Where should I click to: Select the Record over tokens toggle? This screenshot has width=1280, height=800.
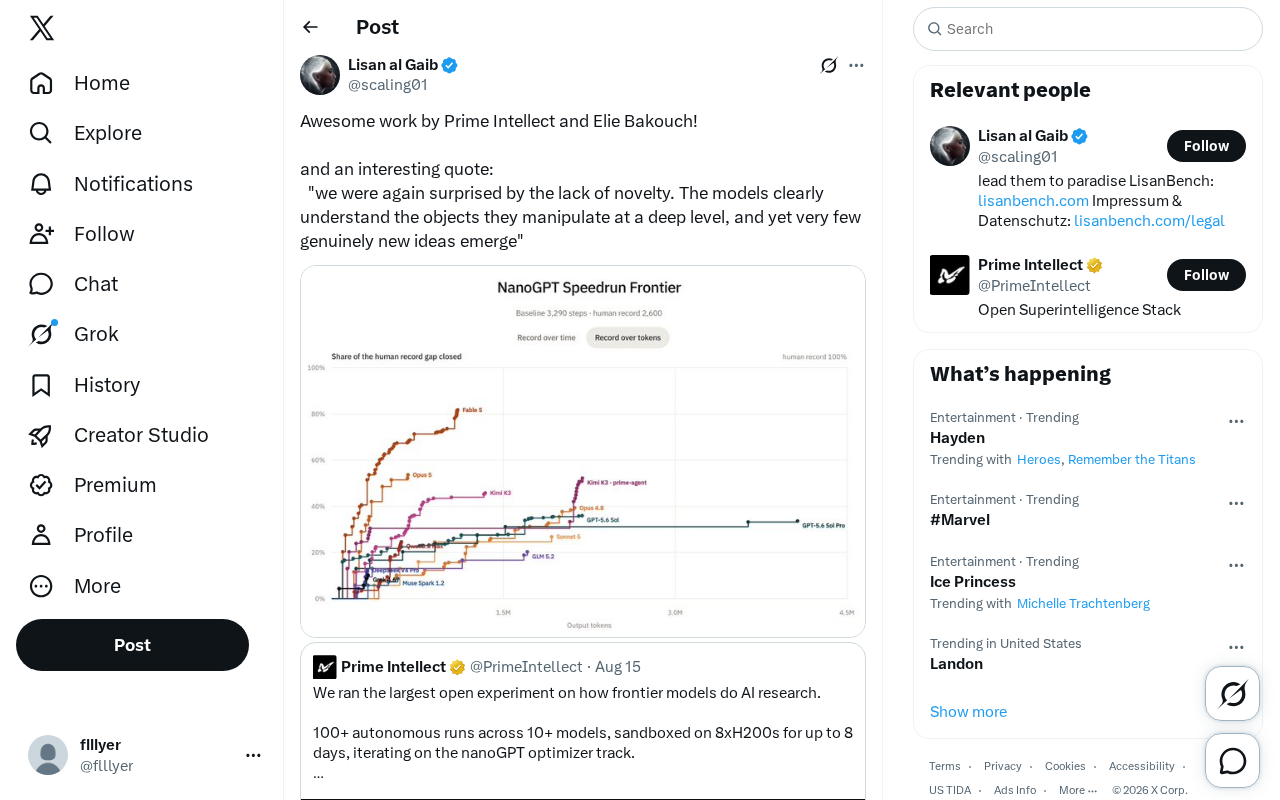coord(628,338)
